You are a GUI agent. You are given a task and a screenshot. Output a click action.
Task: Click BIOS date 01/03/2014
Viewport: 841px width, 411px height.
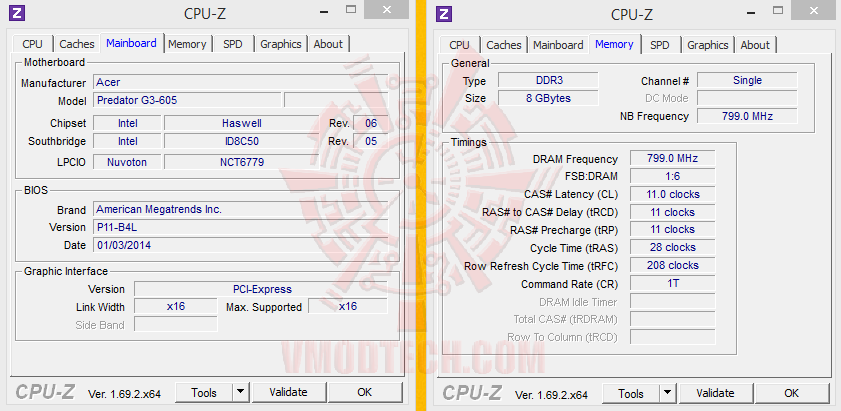[240, 245]
